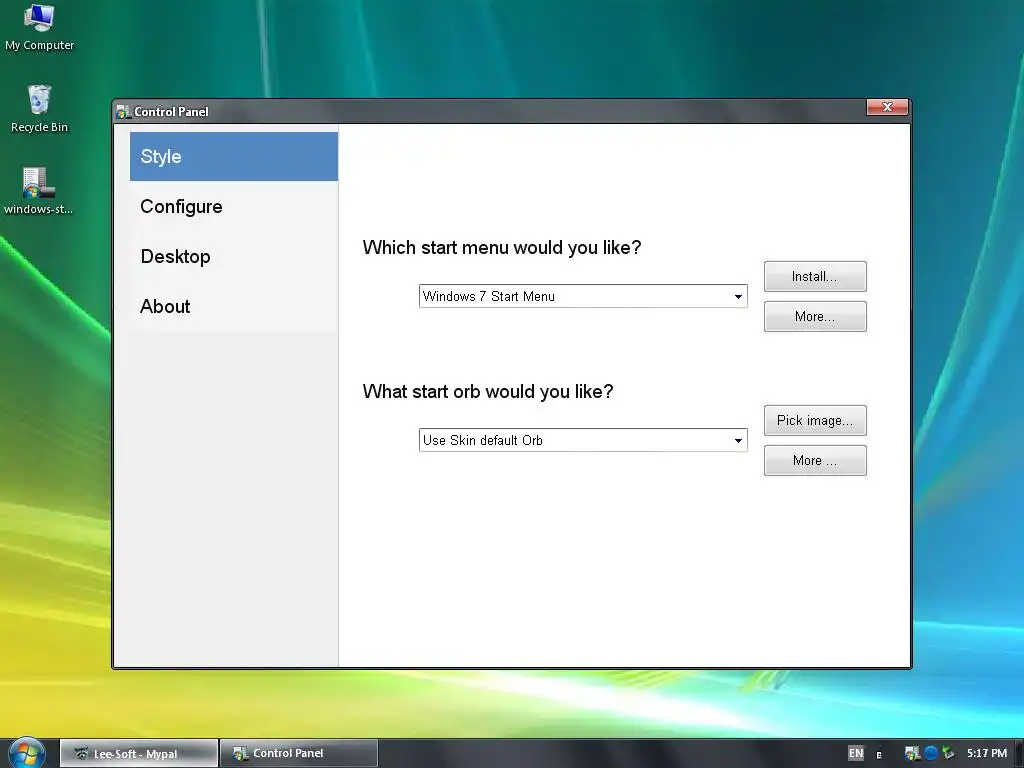Open the Desktop section
Screen dimensions: 1024x768
click(234, 257)
